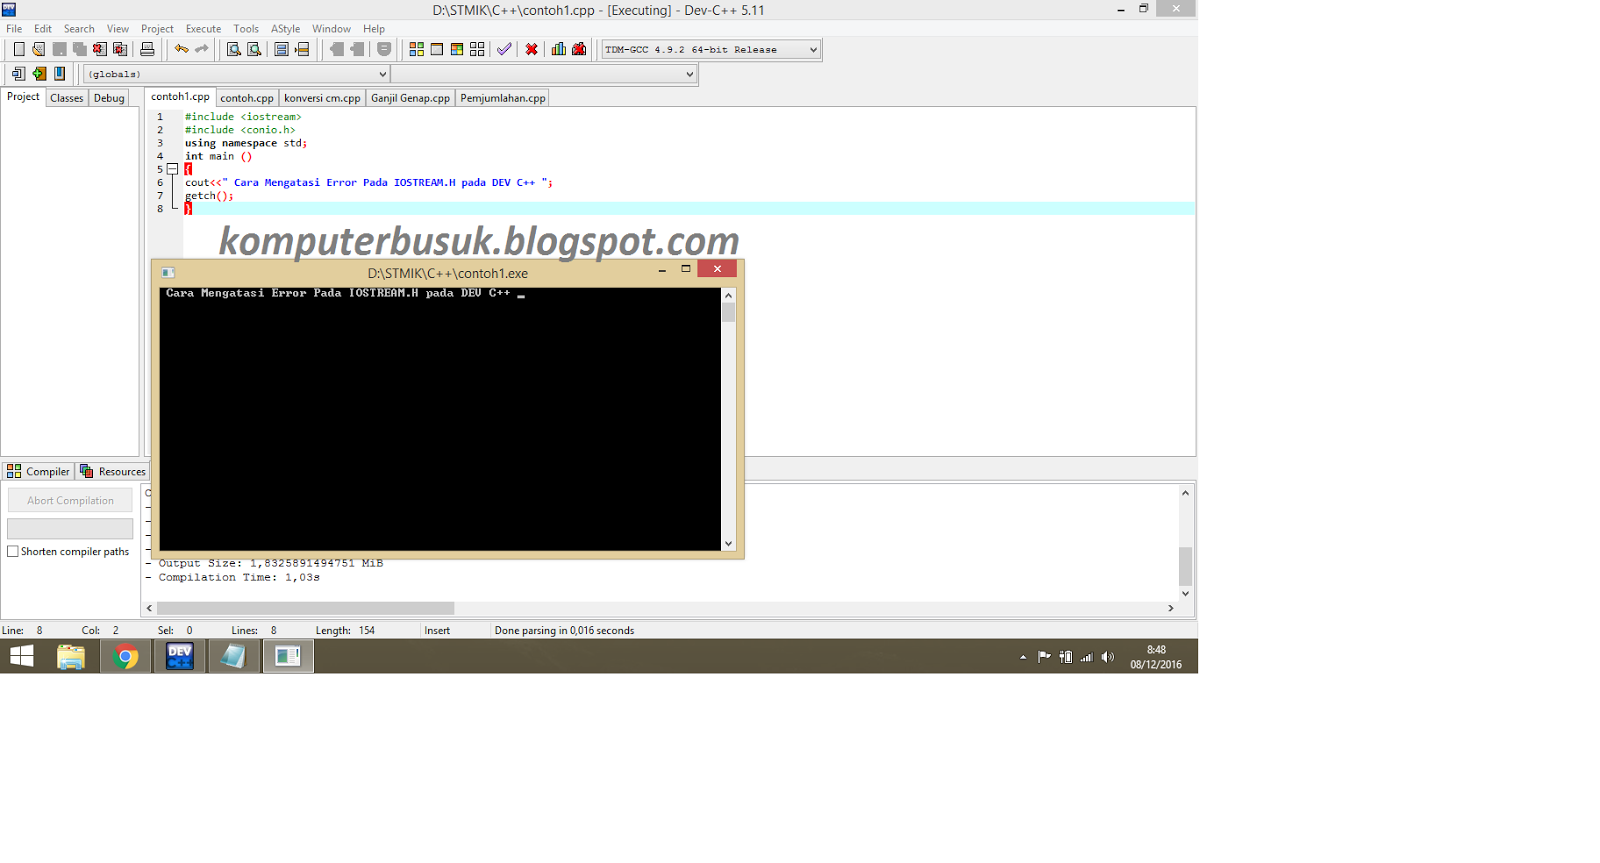Click console window scrollbar down arrow

(x=728, y=543)
